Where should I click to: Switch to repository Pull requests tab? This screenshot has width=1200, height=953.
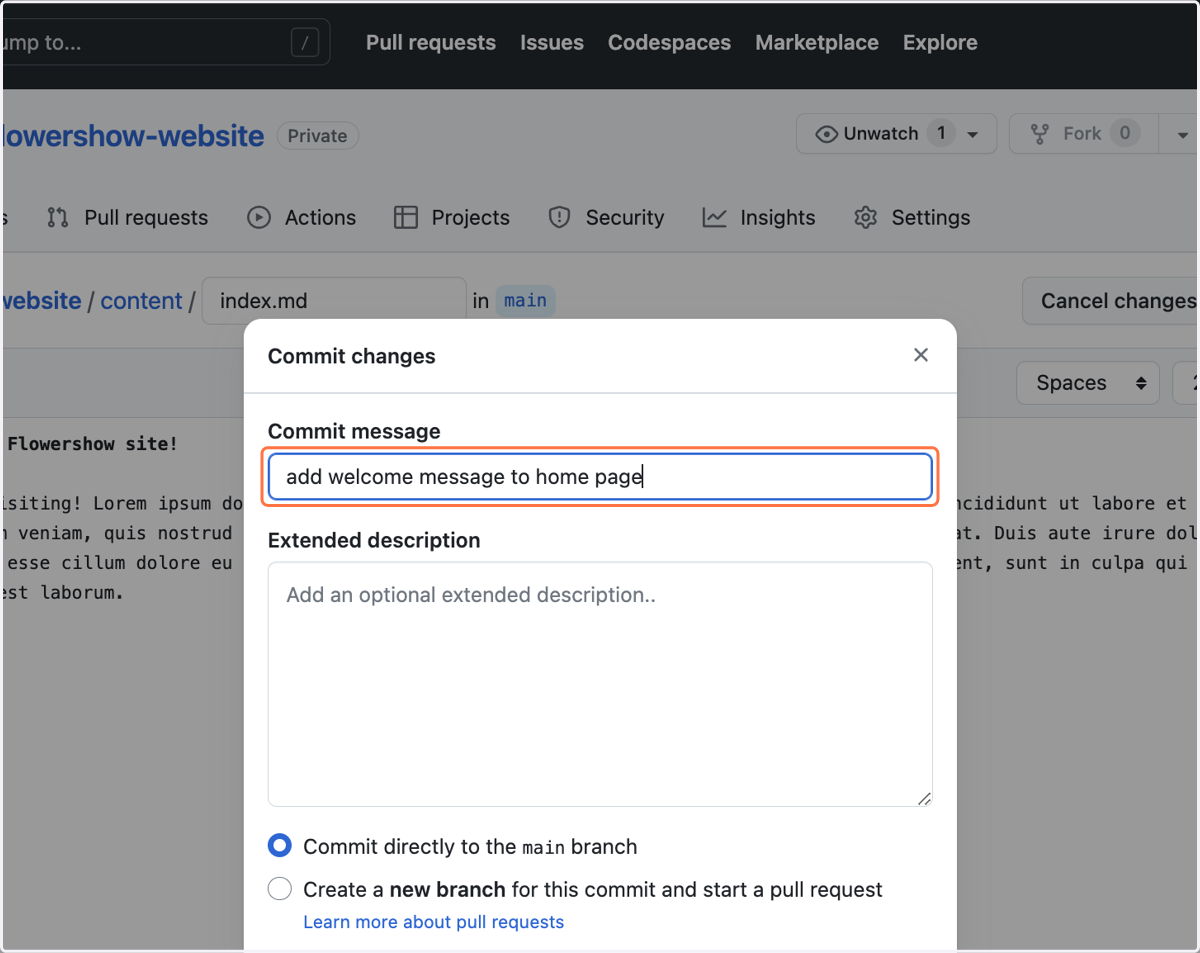pos(127,218)
